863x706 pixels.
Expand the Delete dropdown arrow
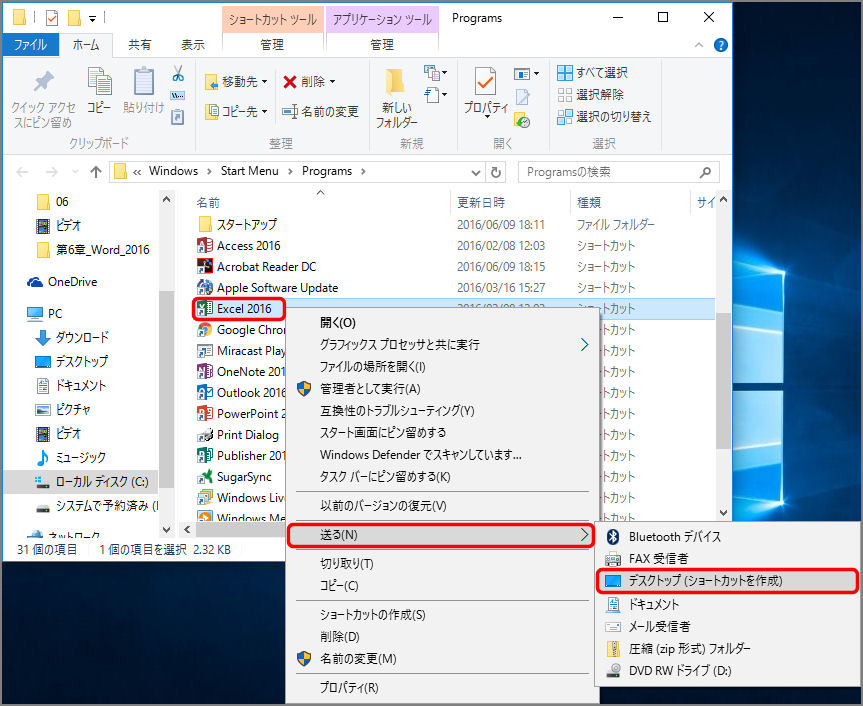click(x=332, y=82)
